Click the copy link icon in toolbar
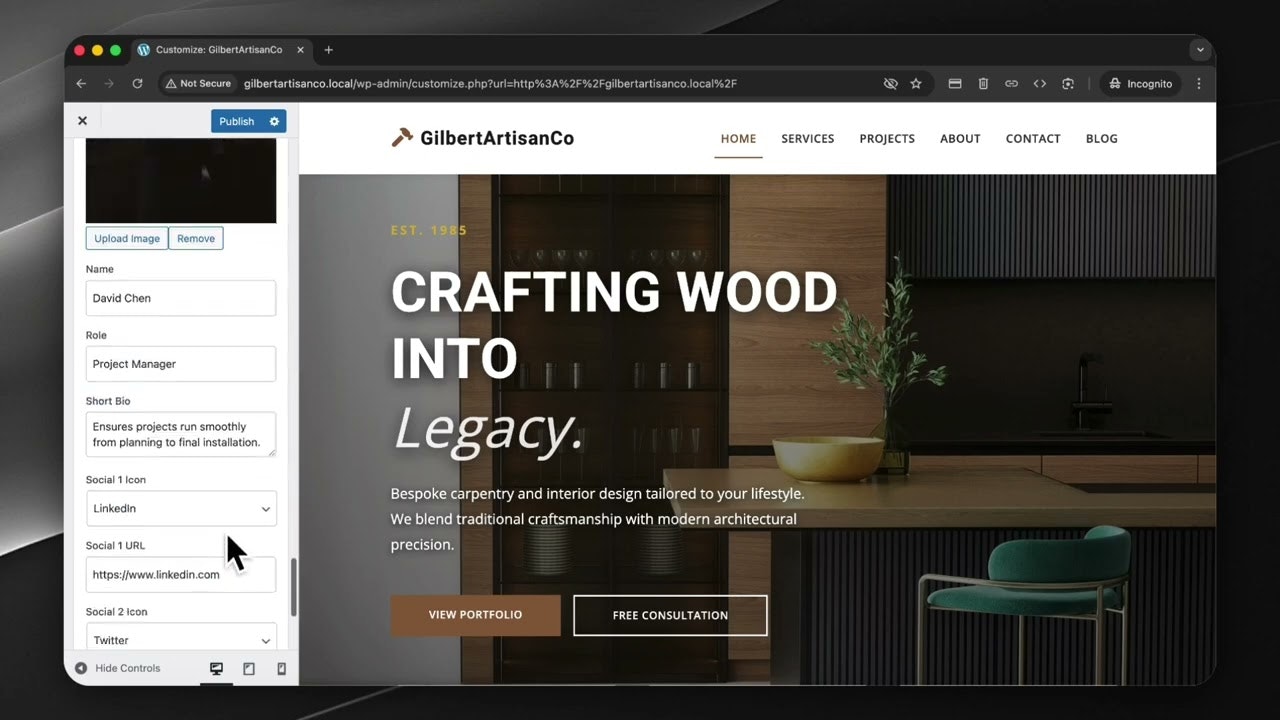1280x720 pixels. [1011, 84]
